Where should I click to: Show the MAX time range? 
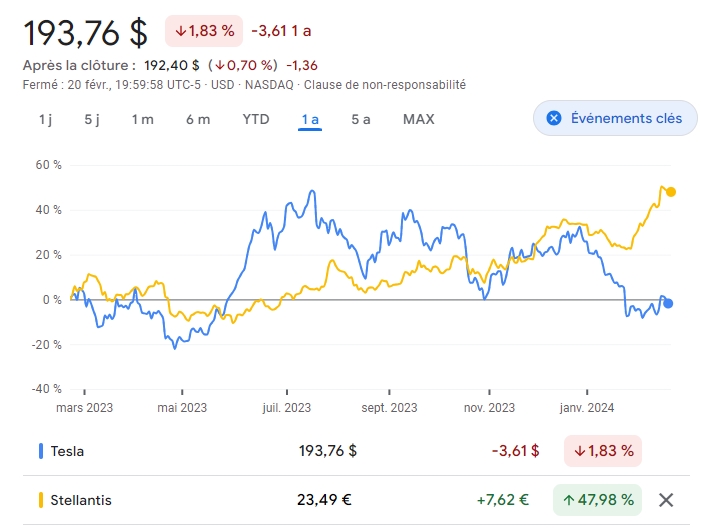tap(419, 120)
